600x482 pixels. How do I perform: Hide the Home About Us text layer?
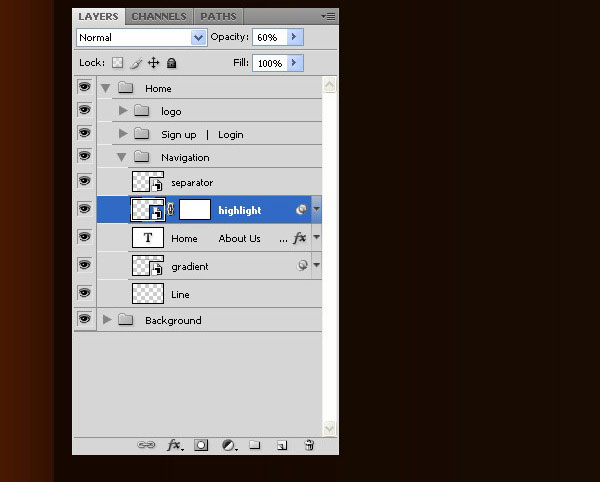coord(84,236)
